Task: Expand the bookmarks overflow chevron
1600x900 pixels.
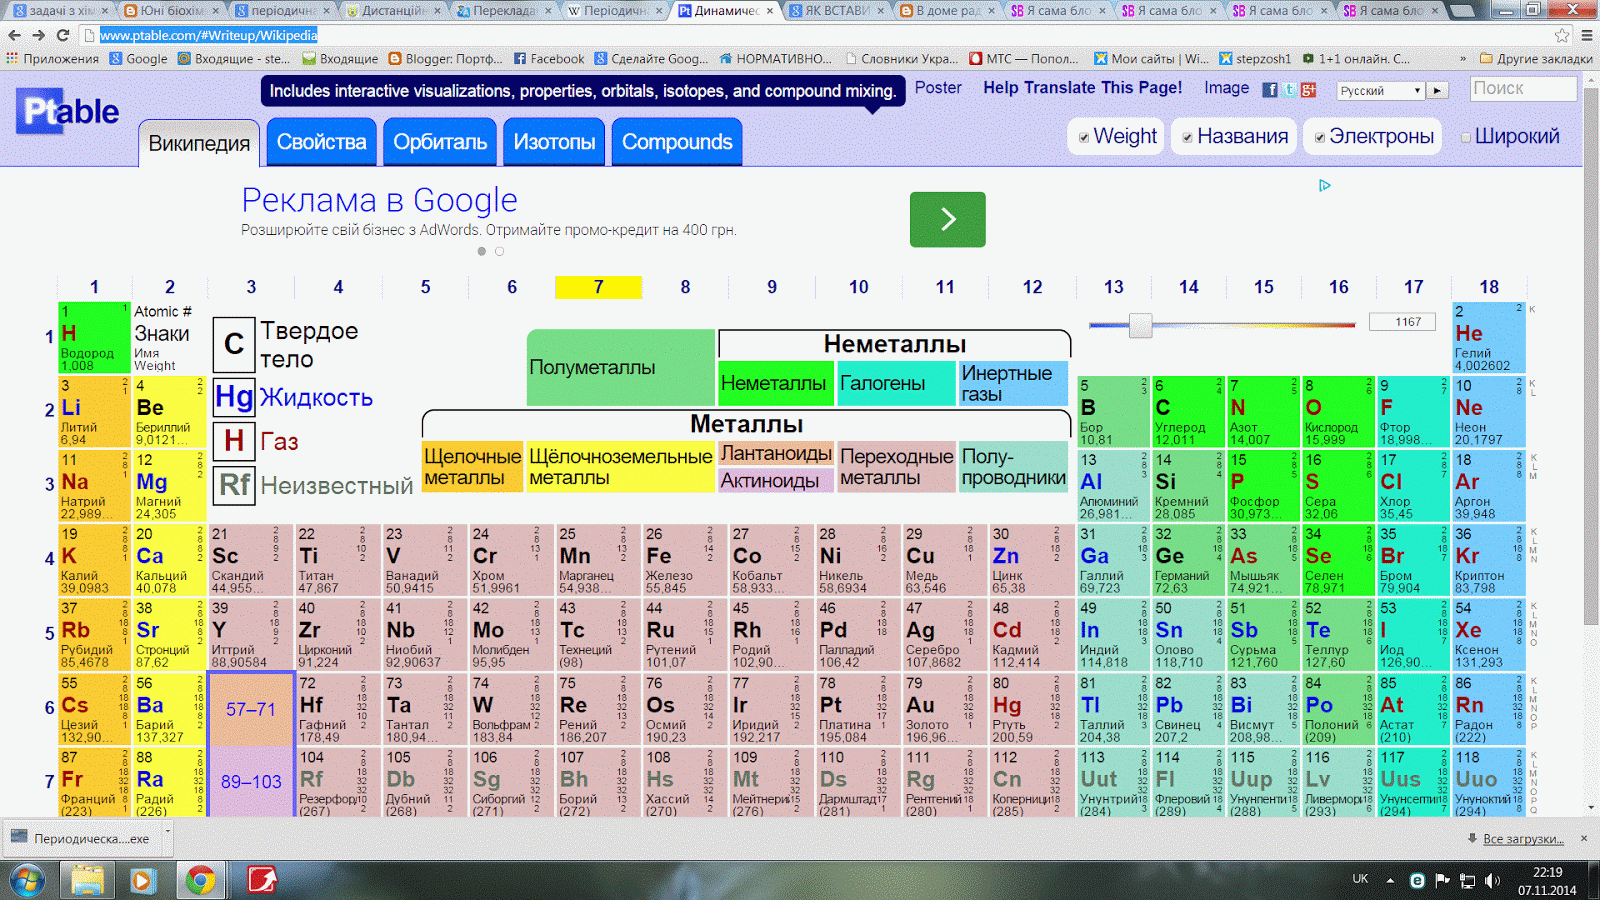Action: [1463, 59]
